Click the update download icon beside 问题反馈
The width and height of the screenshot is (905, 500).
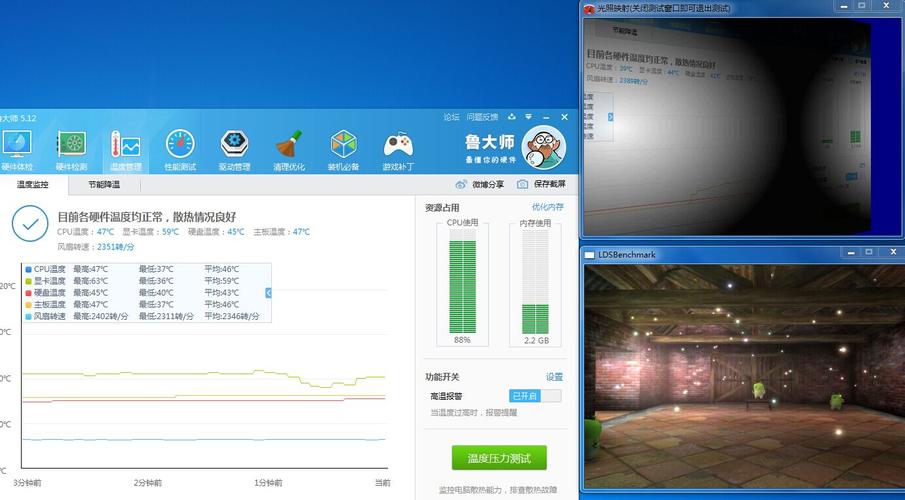pos(511,117)
